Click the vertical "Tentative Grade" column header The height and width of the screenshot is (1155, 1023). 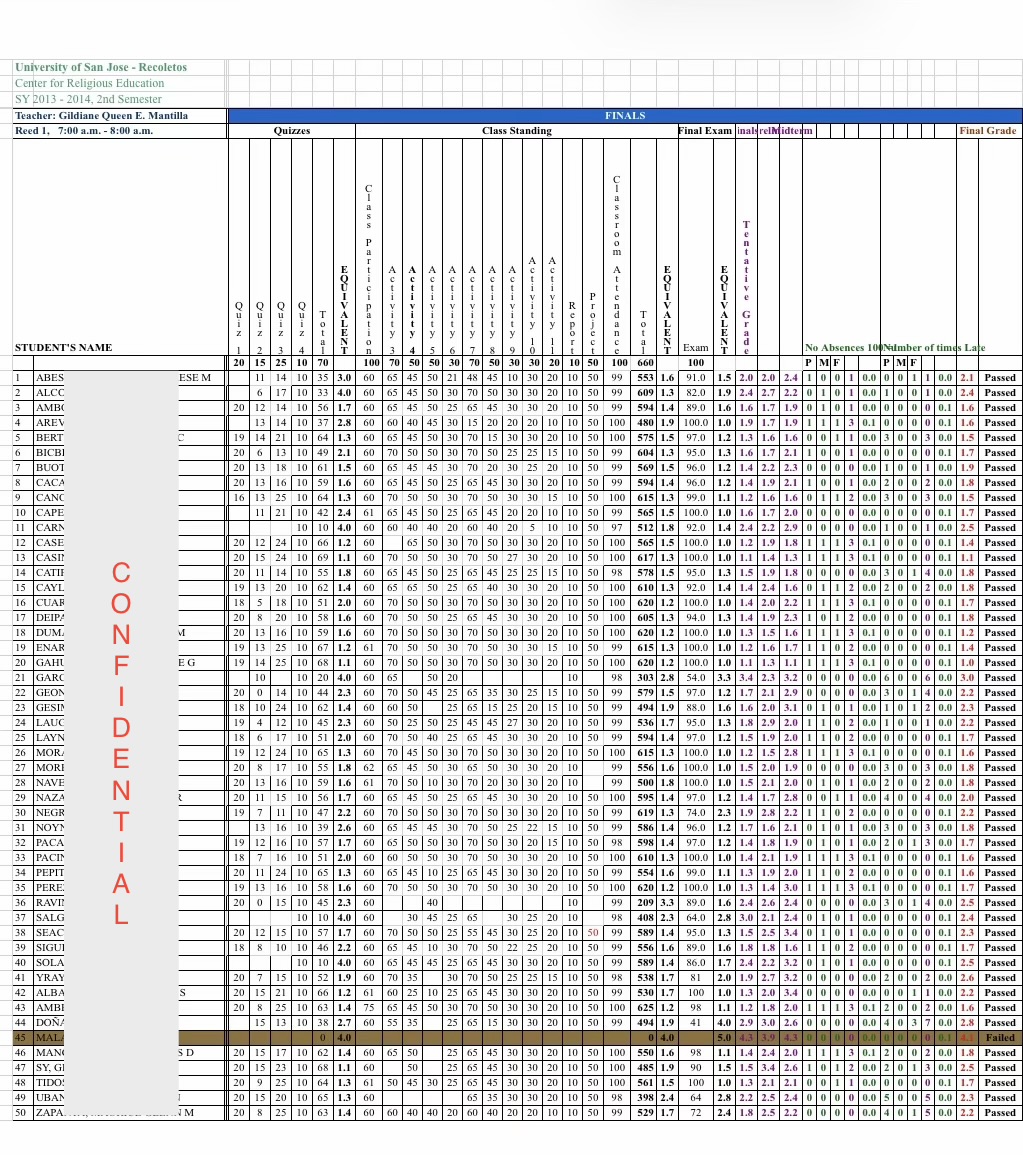coord(746,287)
